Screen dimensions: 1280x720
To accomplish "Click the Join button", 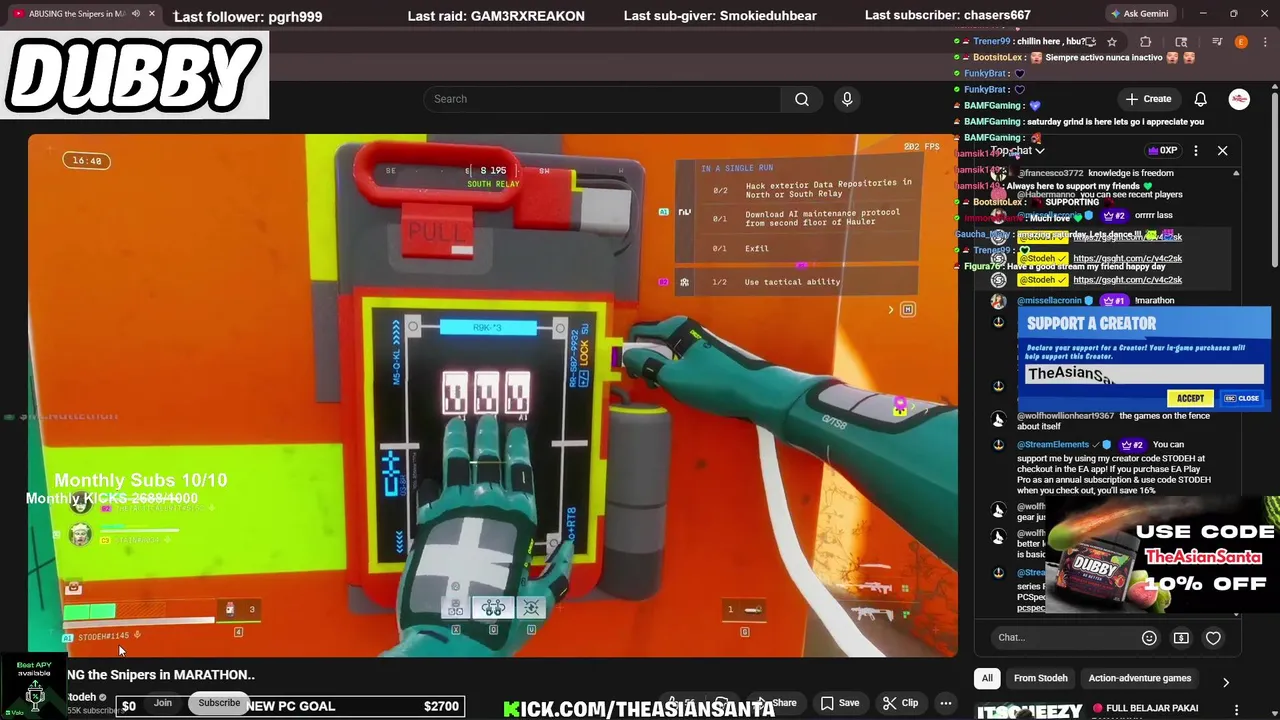I will (x=163, y=703).
